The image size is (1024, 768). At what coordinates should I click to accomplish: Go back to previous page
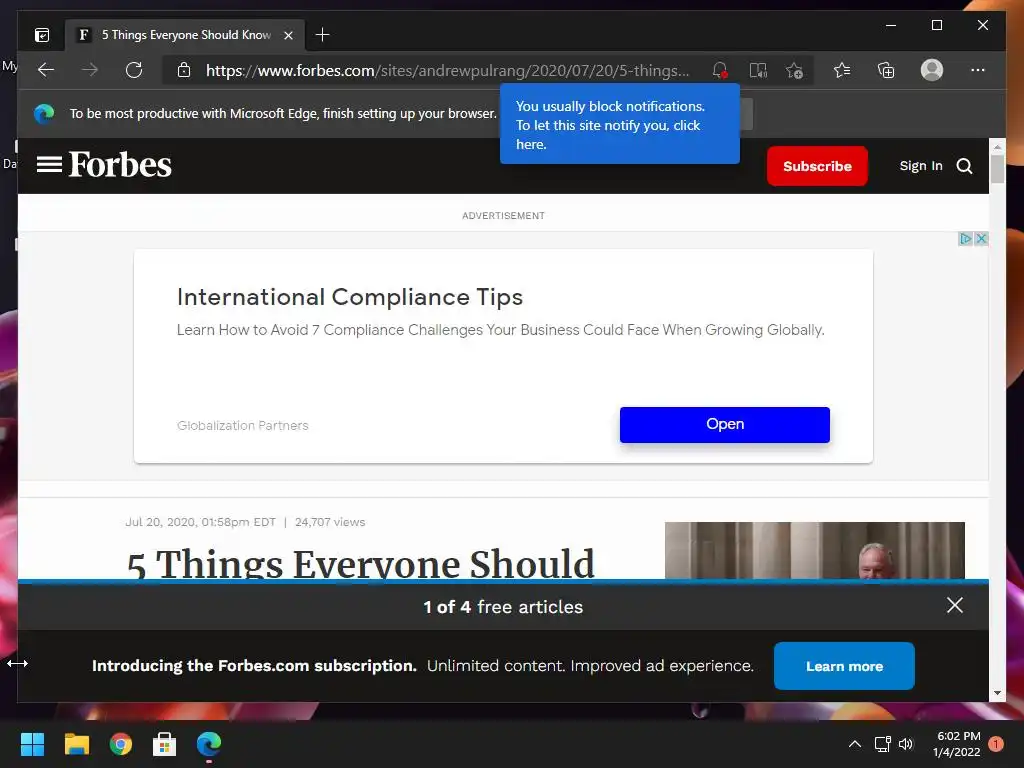click(46, 70)
